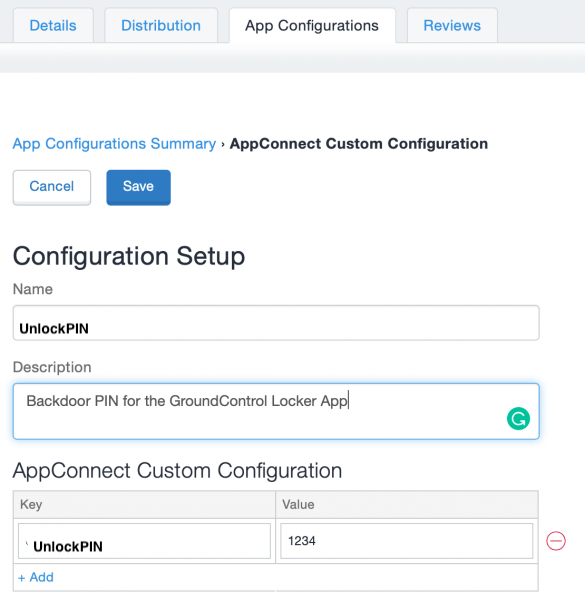Click the bold AppConnect Custom Configuration breadcrumb

358,144
